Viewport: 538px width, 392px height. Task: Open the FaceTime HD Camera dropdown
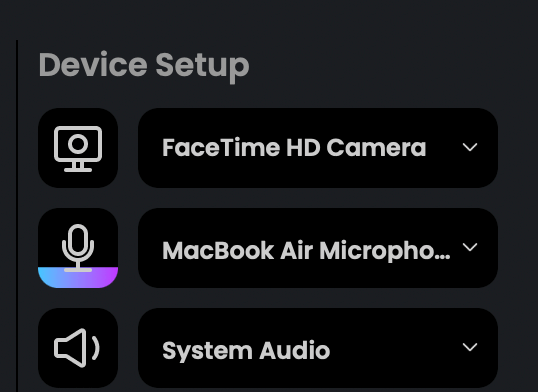tap(318, 148)
